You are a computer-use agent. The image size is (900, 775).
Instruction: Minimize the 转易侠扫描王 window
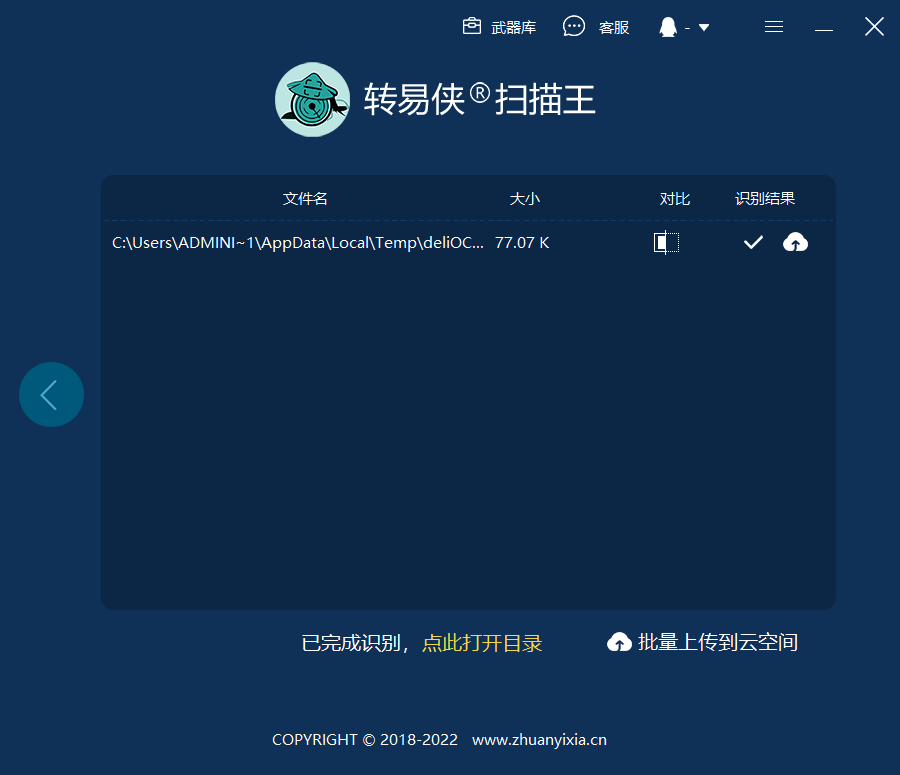[x=824, y=29]
